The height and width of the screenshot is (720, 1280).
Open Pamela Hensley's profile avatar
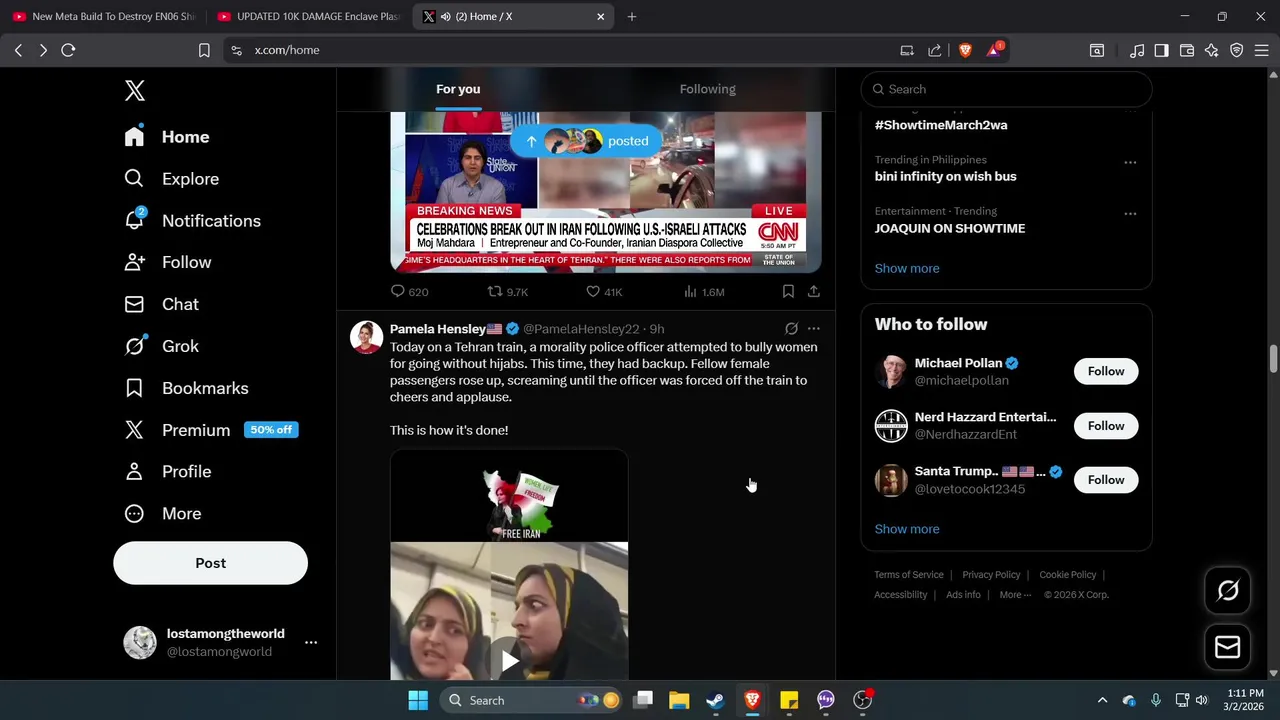click(366, 337)
